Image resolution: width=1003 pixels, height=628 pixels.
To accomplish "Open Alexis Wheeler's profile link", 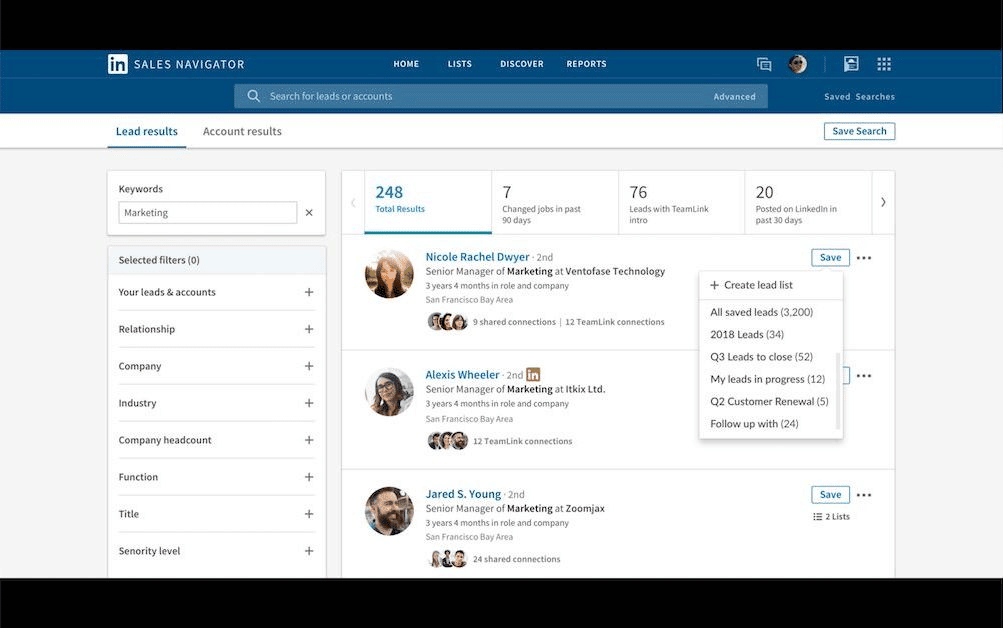I will click(x=462, y=375).
